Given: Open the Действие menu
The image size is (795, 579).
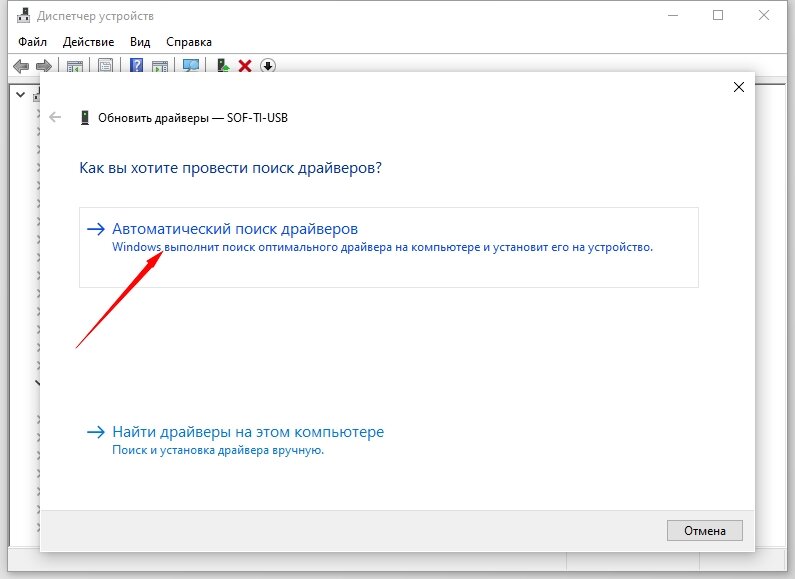Looking at the screenshot, I should point(88,42).
